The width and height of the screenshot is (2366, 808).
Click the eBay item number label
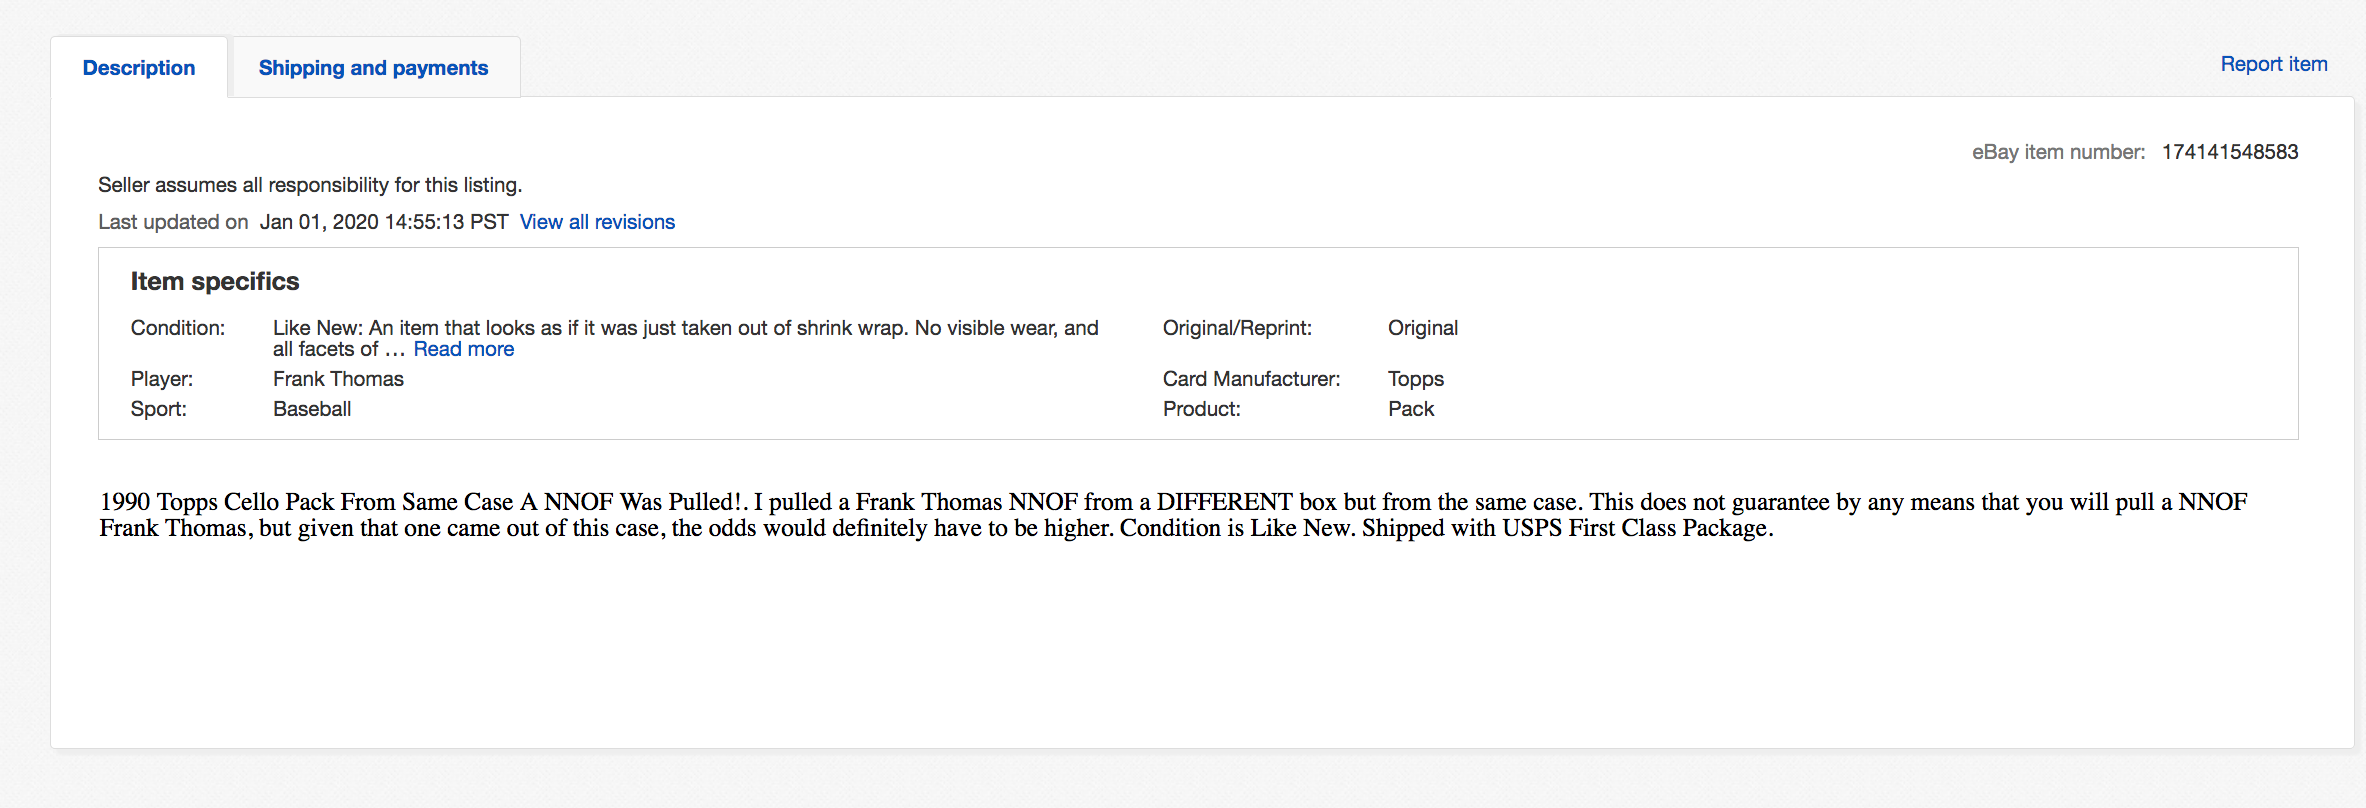2057,152
